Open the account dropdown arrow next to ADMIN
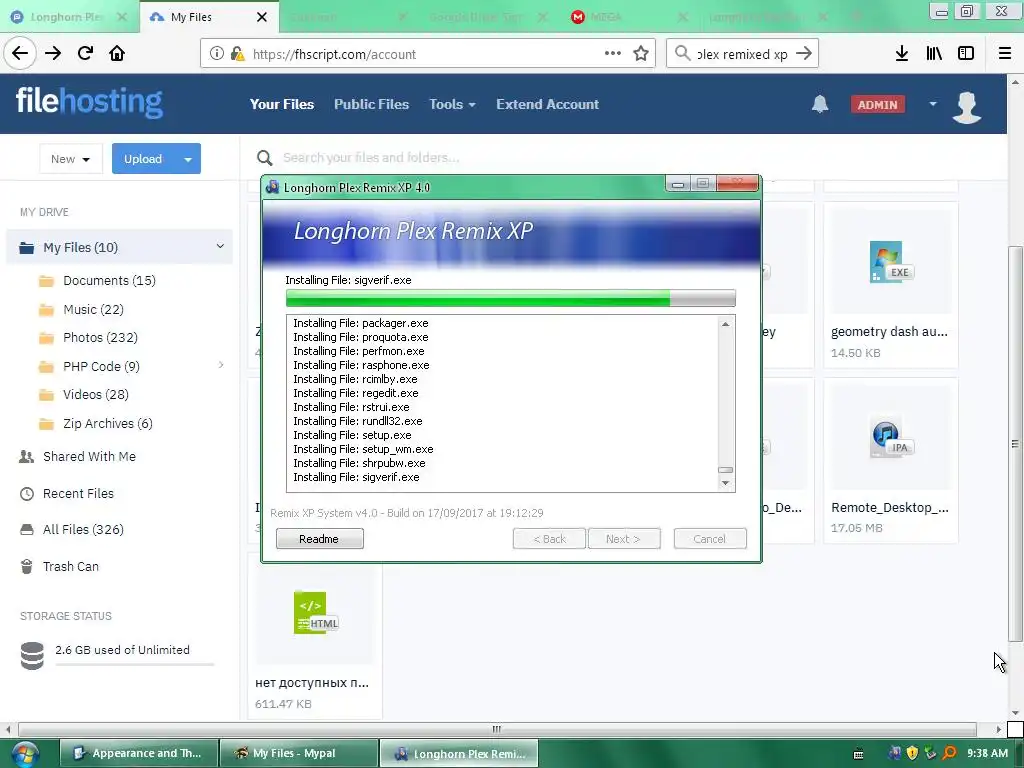The height and width of the screenshot is (768, 1024). coord(933,104)
